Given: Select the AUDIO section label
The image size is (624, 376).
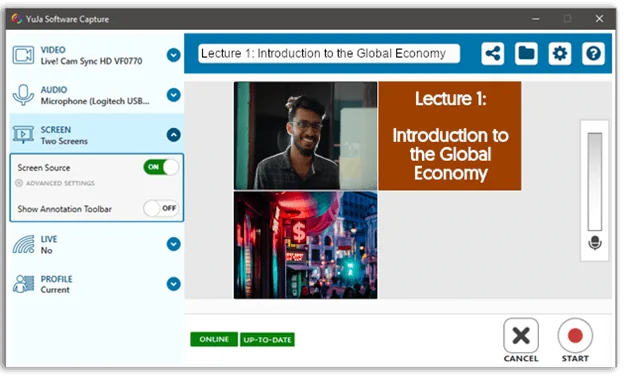Looking at the screenshot, I should pyautogui.click(x=54, y=90).
